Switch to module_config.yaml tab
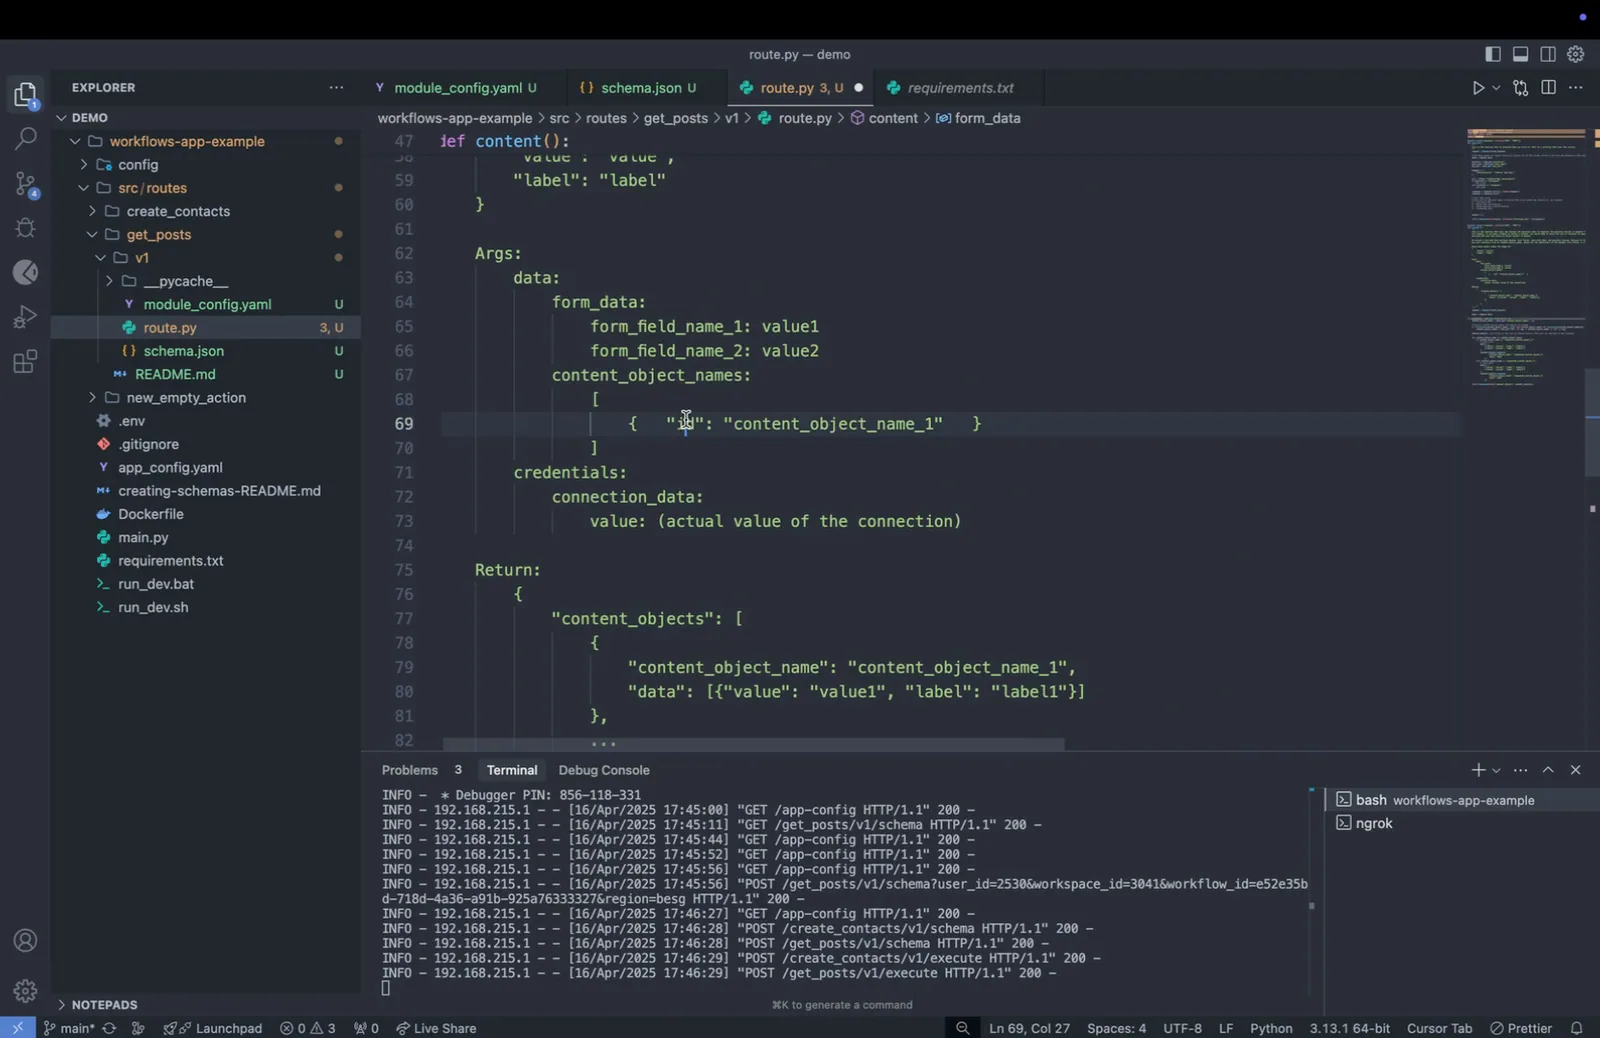 (x=456, y=88)
